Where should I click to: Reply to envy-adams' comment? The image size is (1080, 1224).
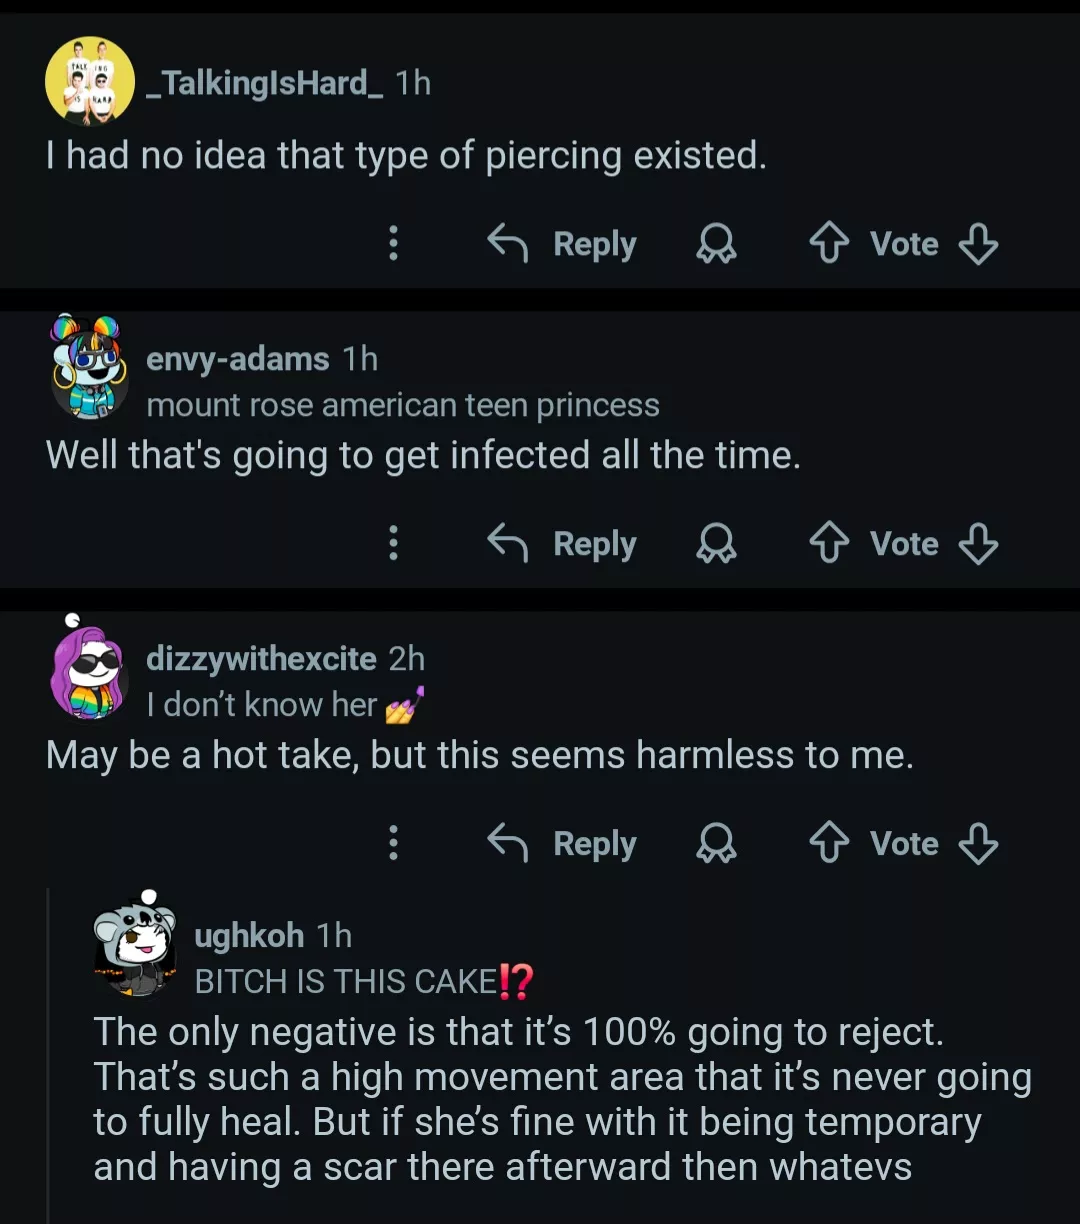coord(562,544)
